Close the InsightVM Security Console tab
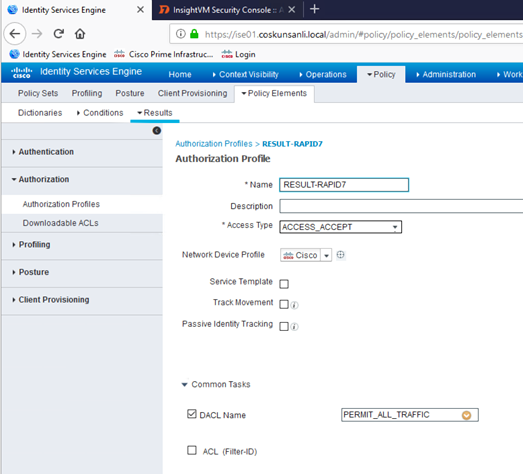This screenshot has height=474, width=523. pyautogui.click(x=292, y=10)
